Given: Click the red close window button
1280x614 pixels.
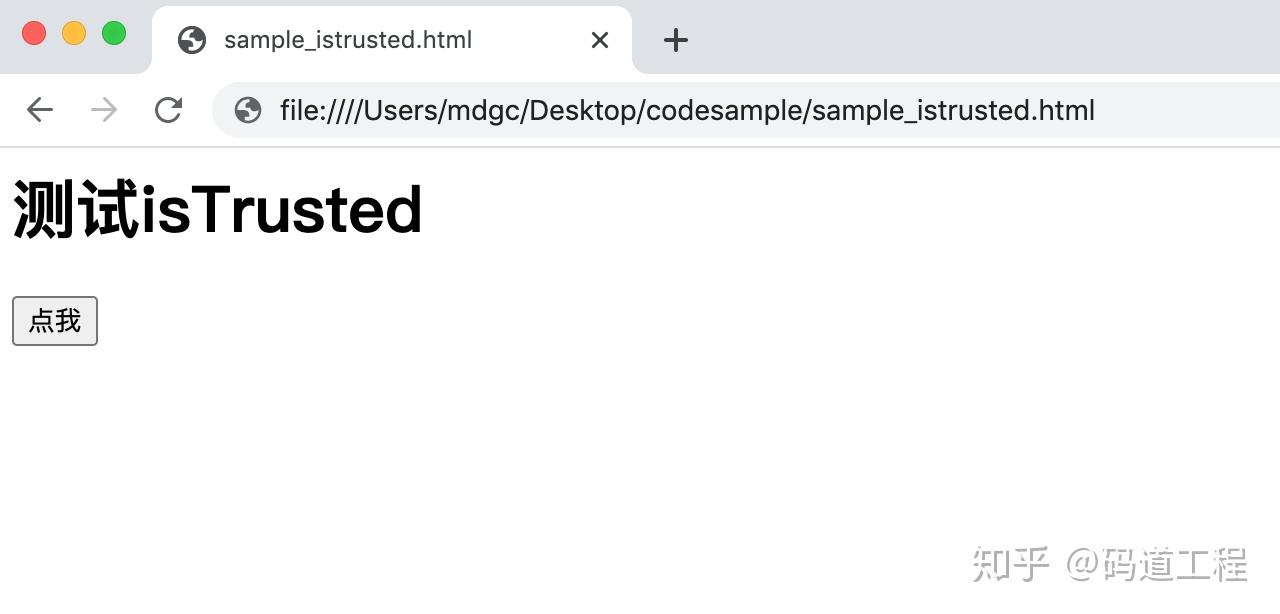Looking at the screenshot, I should [x=34, y=33].
